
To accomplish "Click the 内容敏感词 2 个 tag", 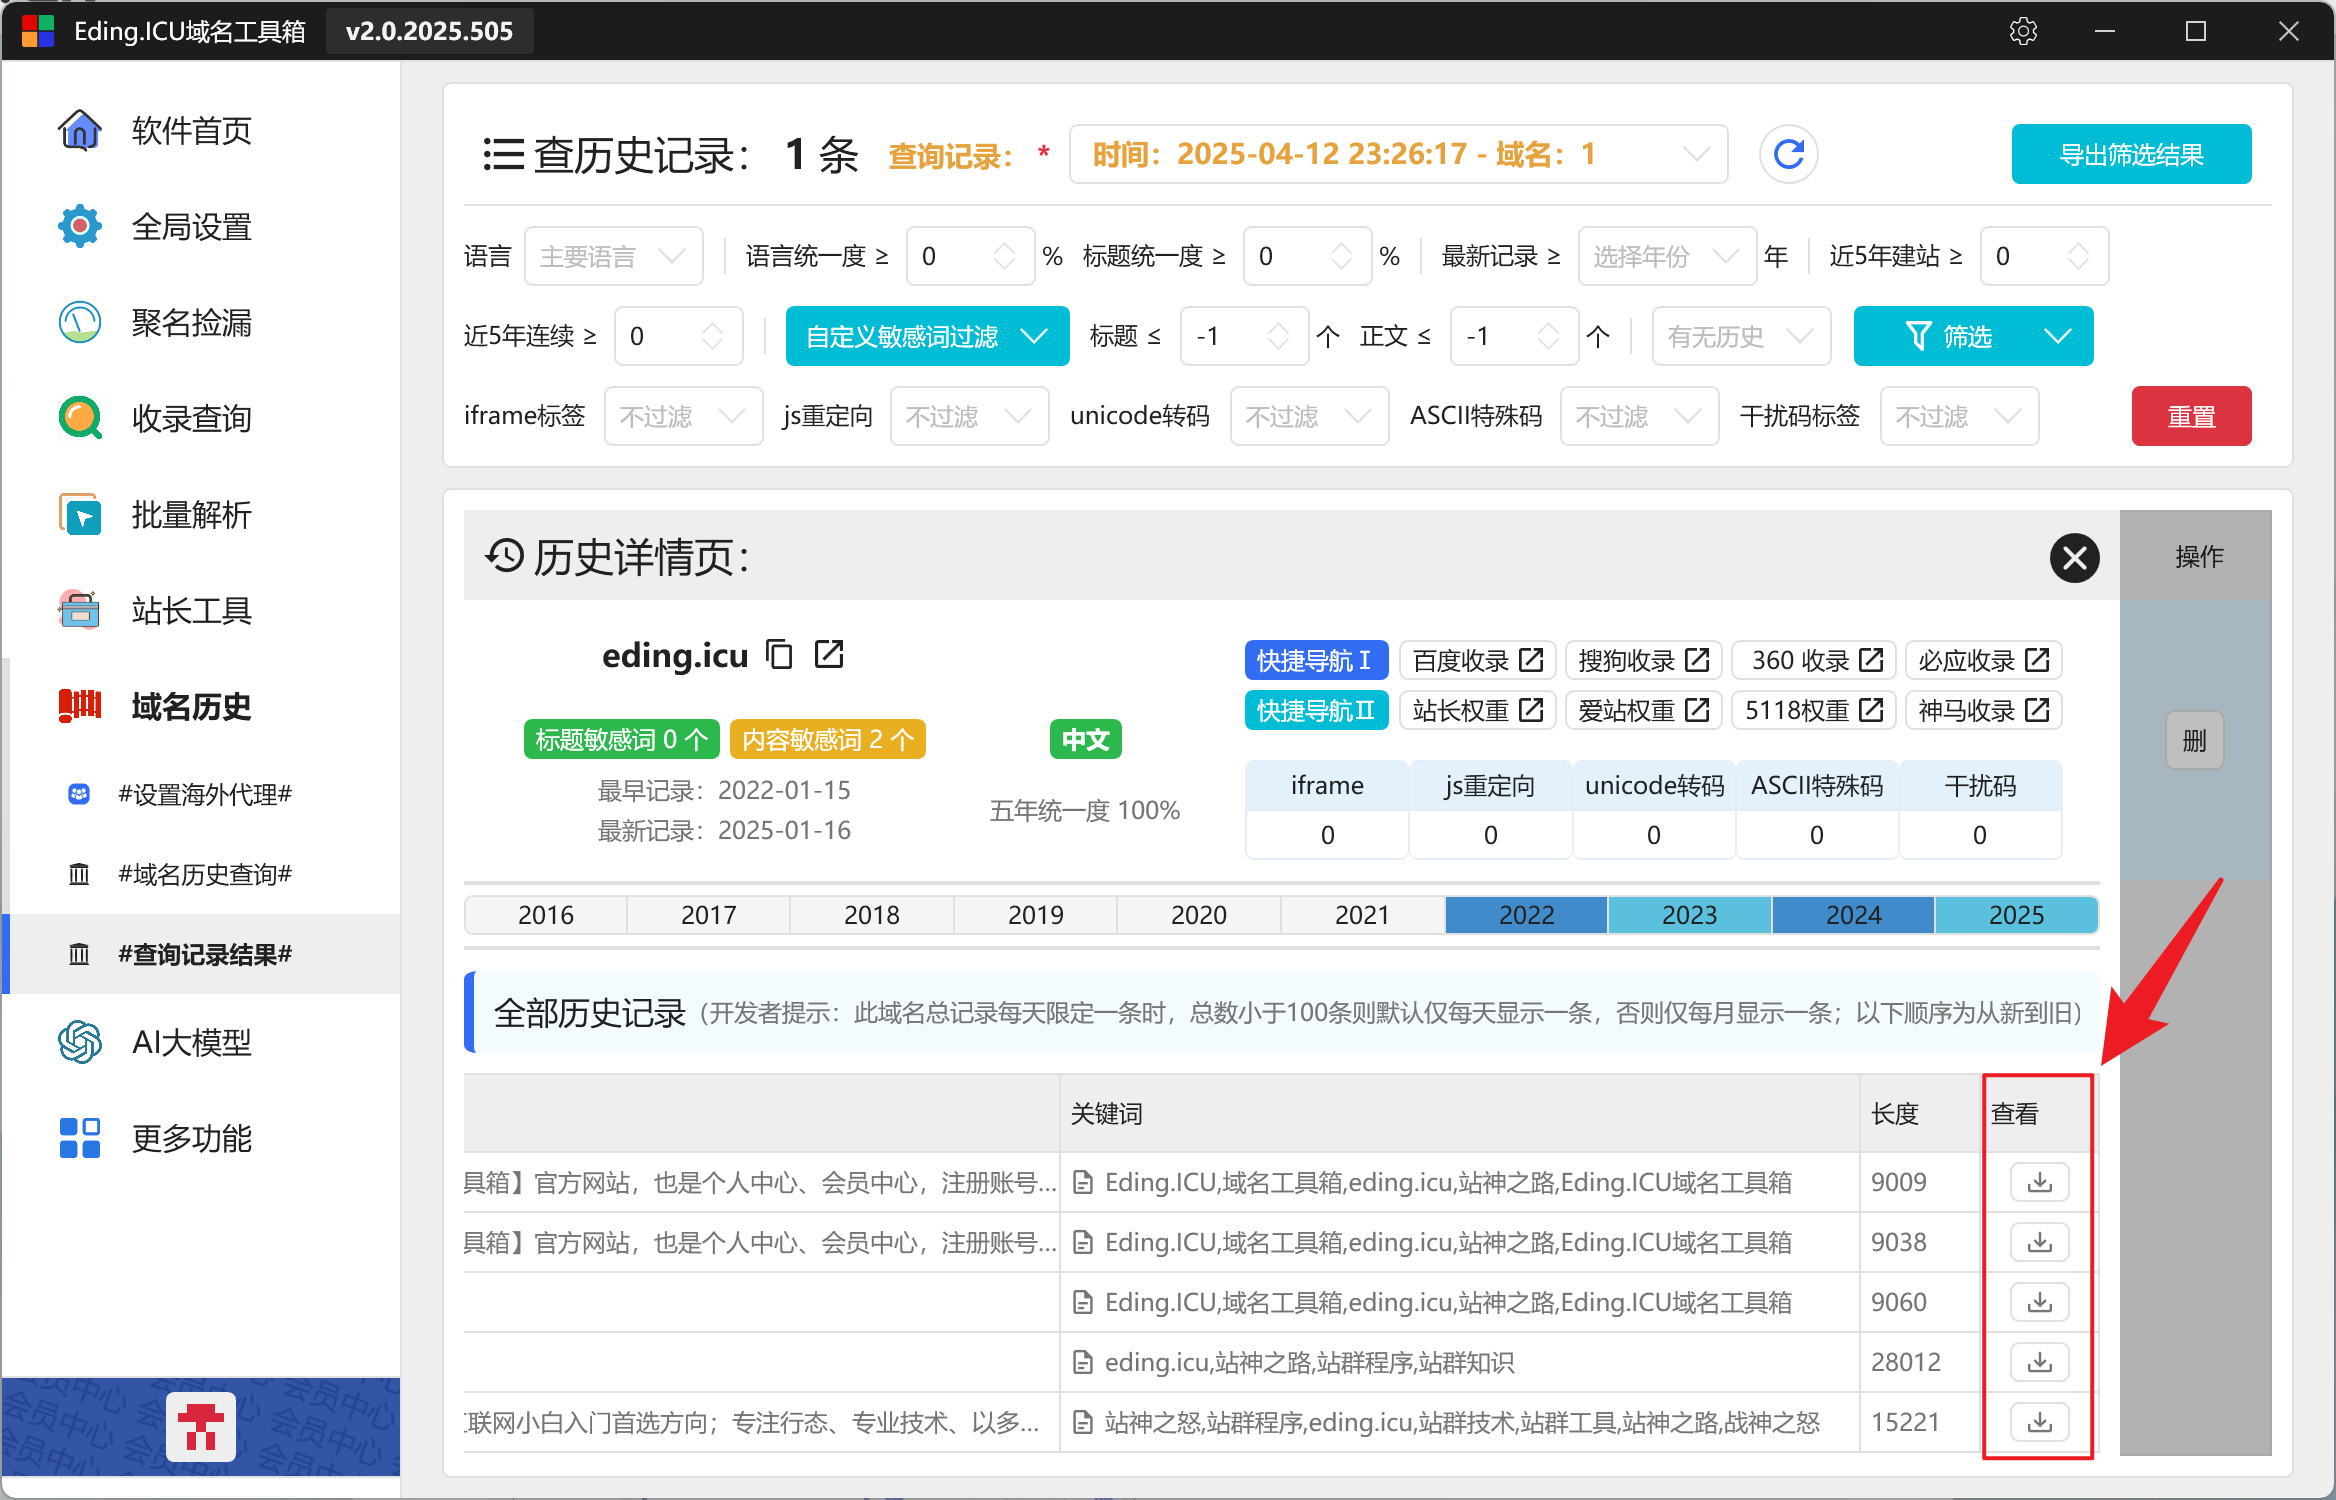I will click(x=827, y=739).
